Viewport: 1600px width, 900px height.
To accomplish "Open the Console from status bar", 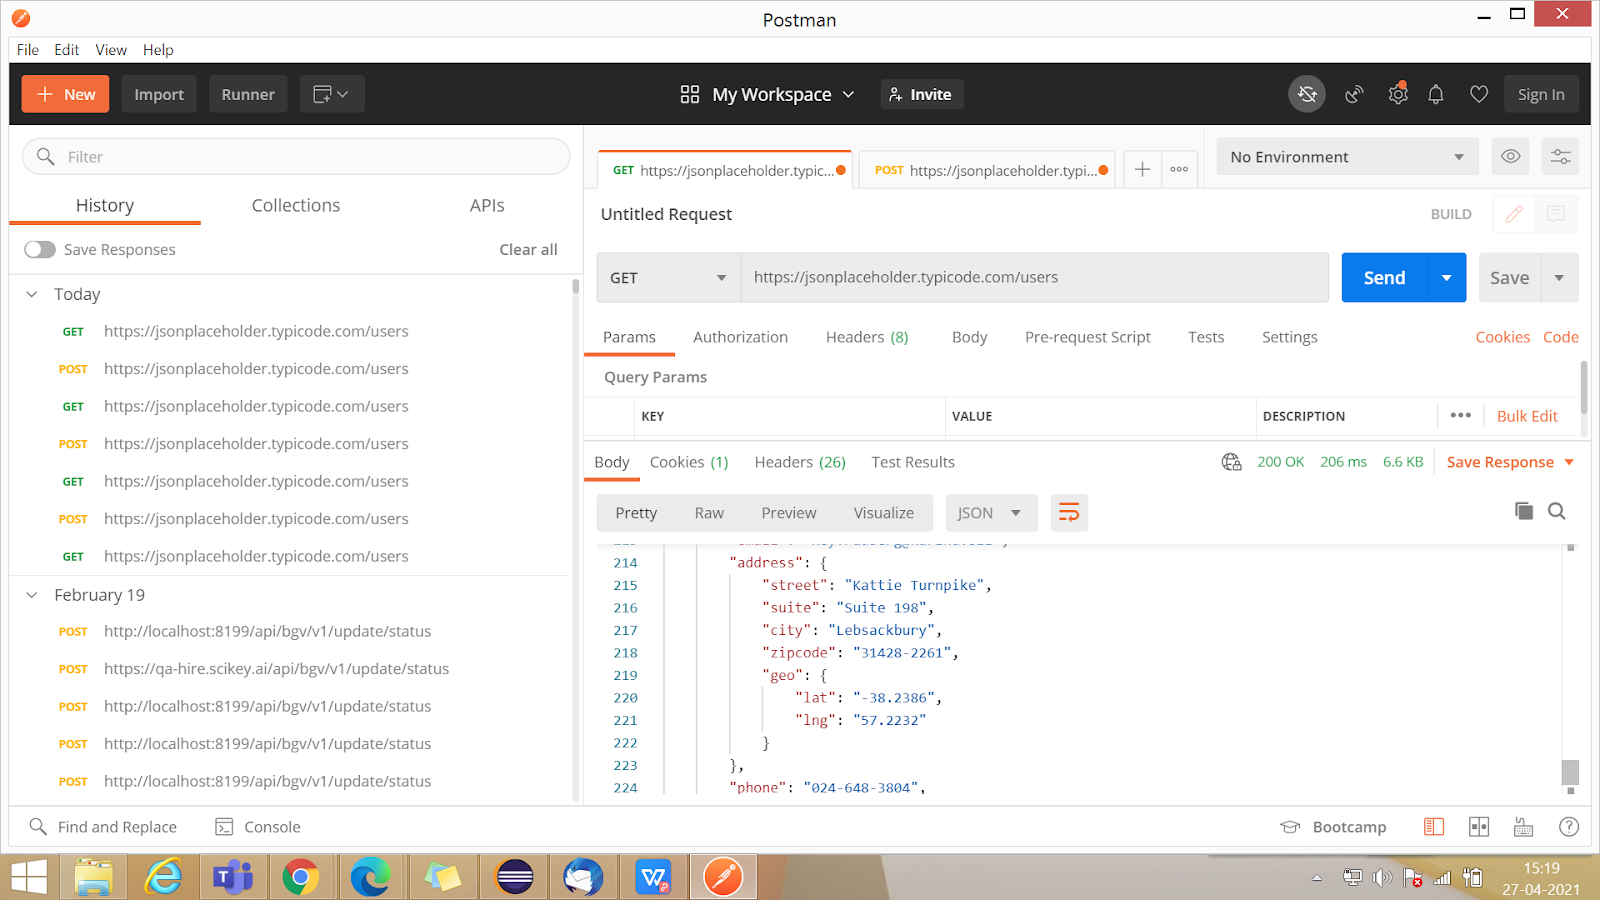I will tap(258, 827).
